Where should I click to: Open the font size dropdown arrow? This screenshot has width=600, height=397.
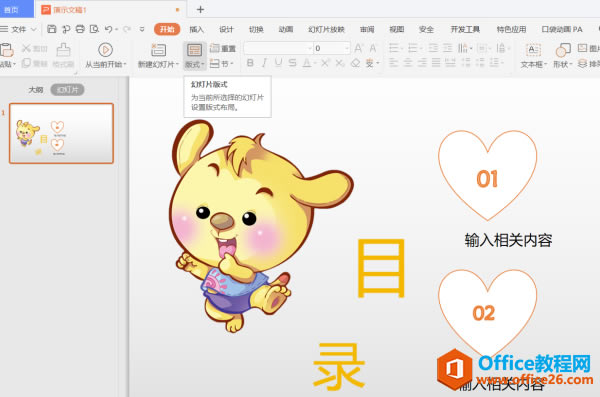pos(347,48)
